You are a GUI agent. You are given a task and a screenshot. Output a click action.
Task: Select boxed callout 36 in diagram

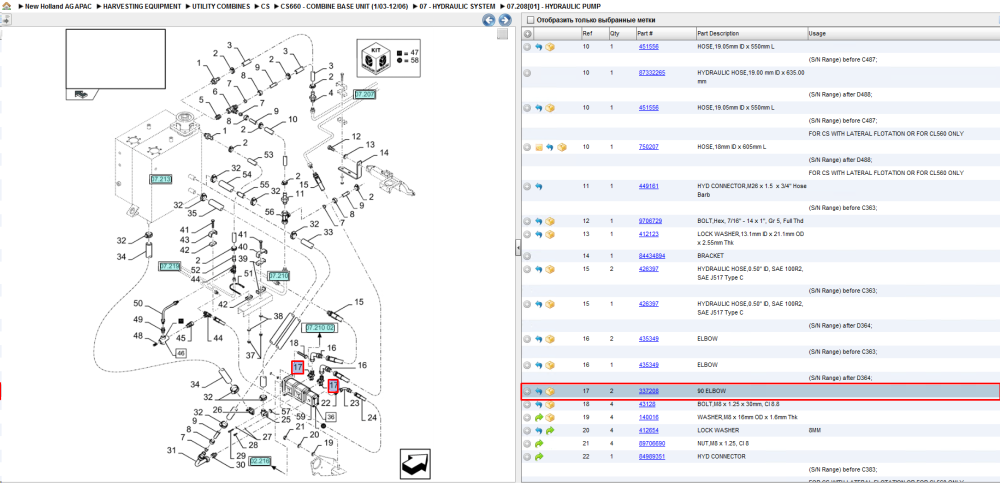[331, 417]
